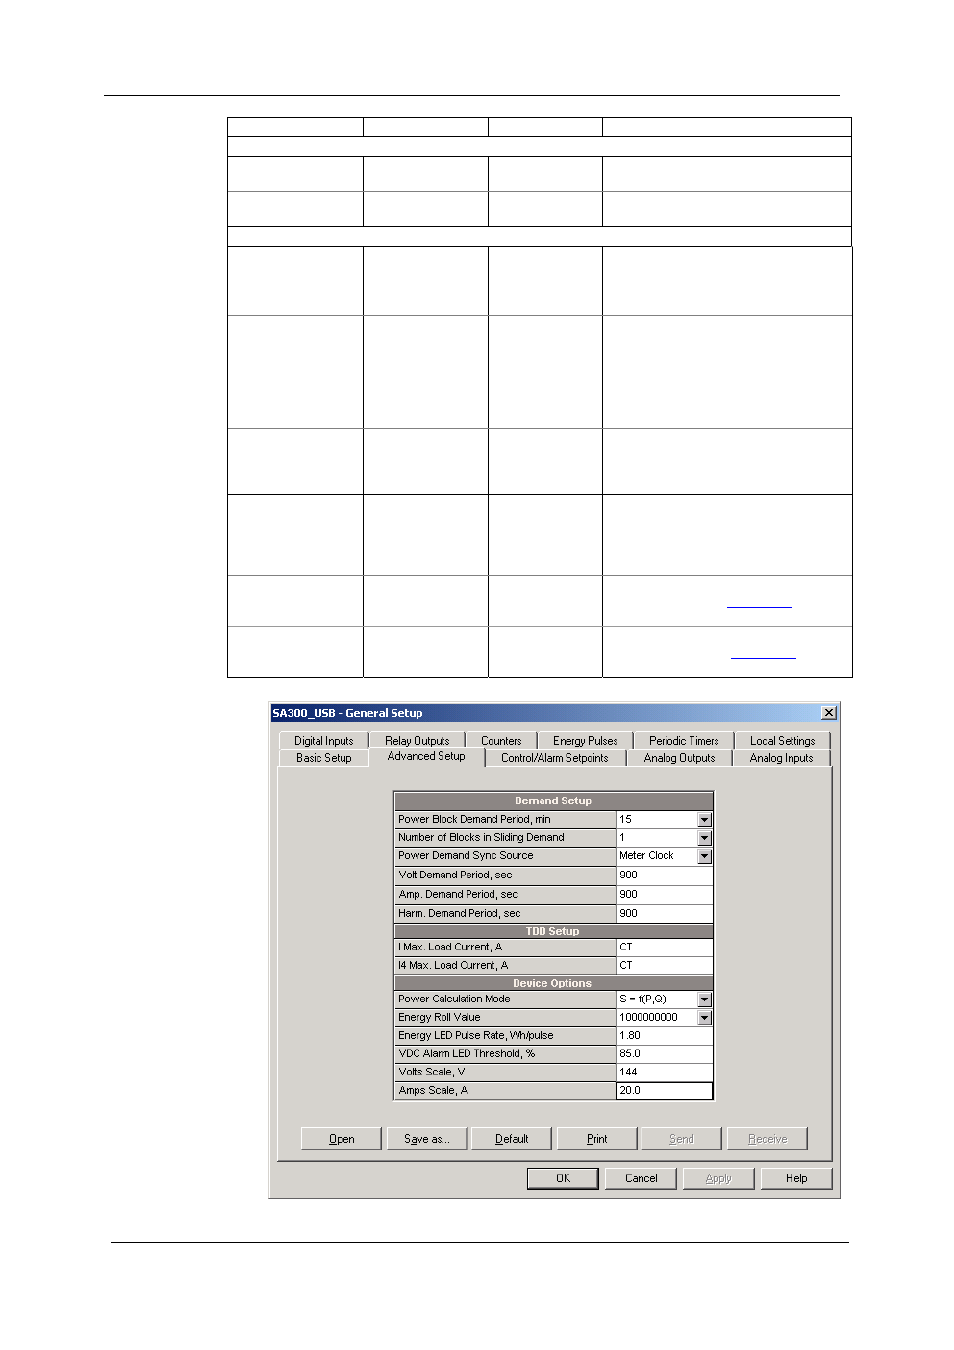Switch to the Digital Inputs tab
Viewport: 954px width, 1350px height.
[323, 741]
